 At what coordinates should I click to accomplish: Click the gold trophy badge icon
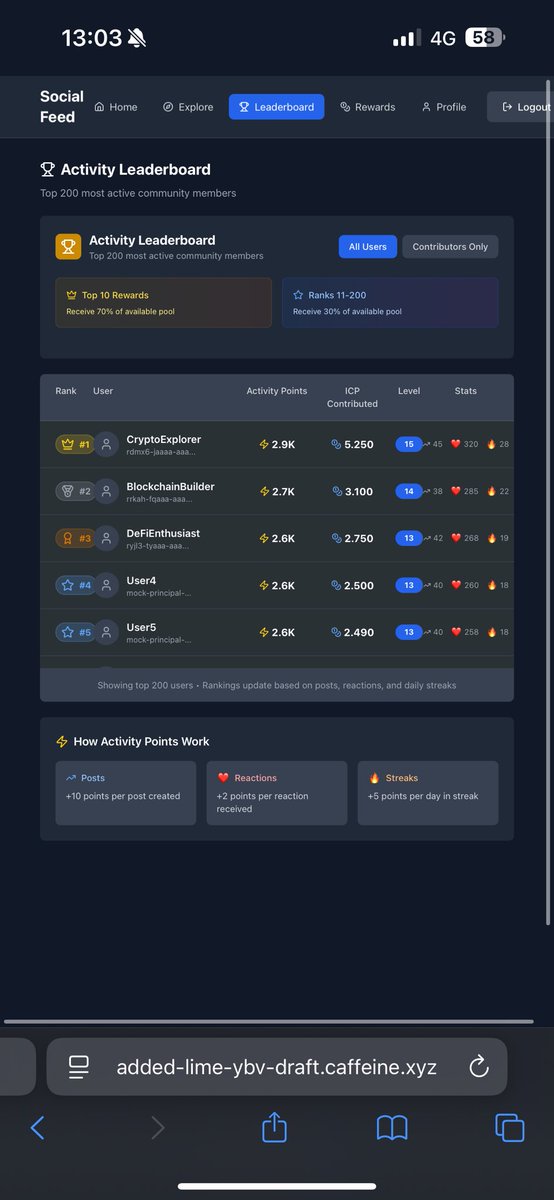tap(68, 247)
